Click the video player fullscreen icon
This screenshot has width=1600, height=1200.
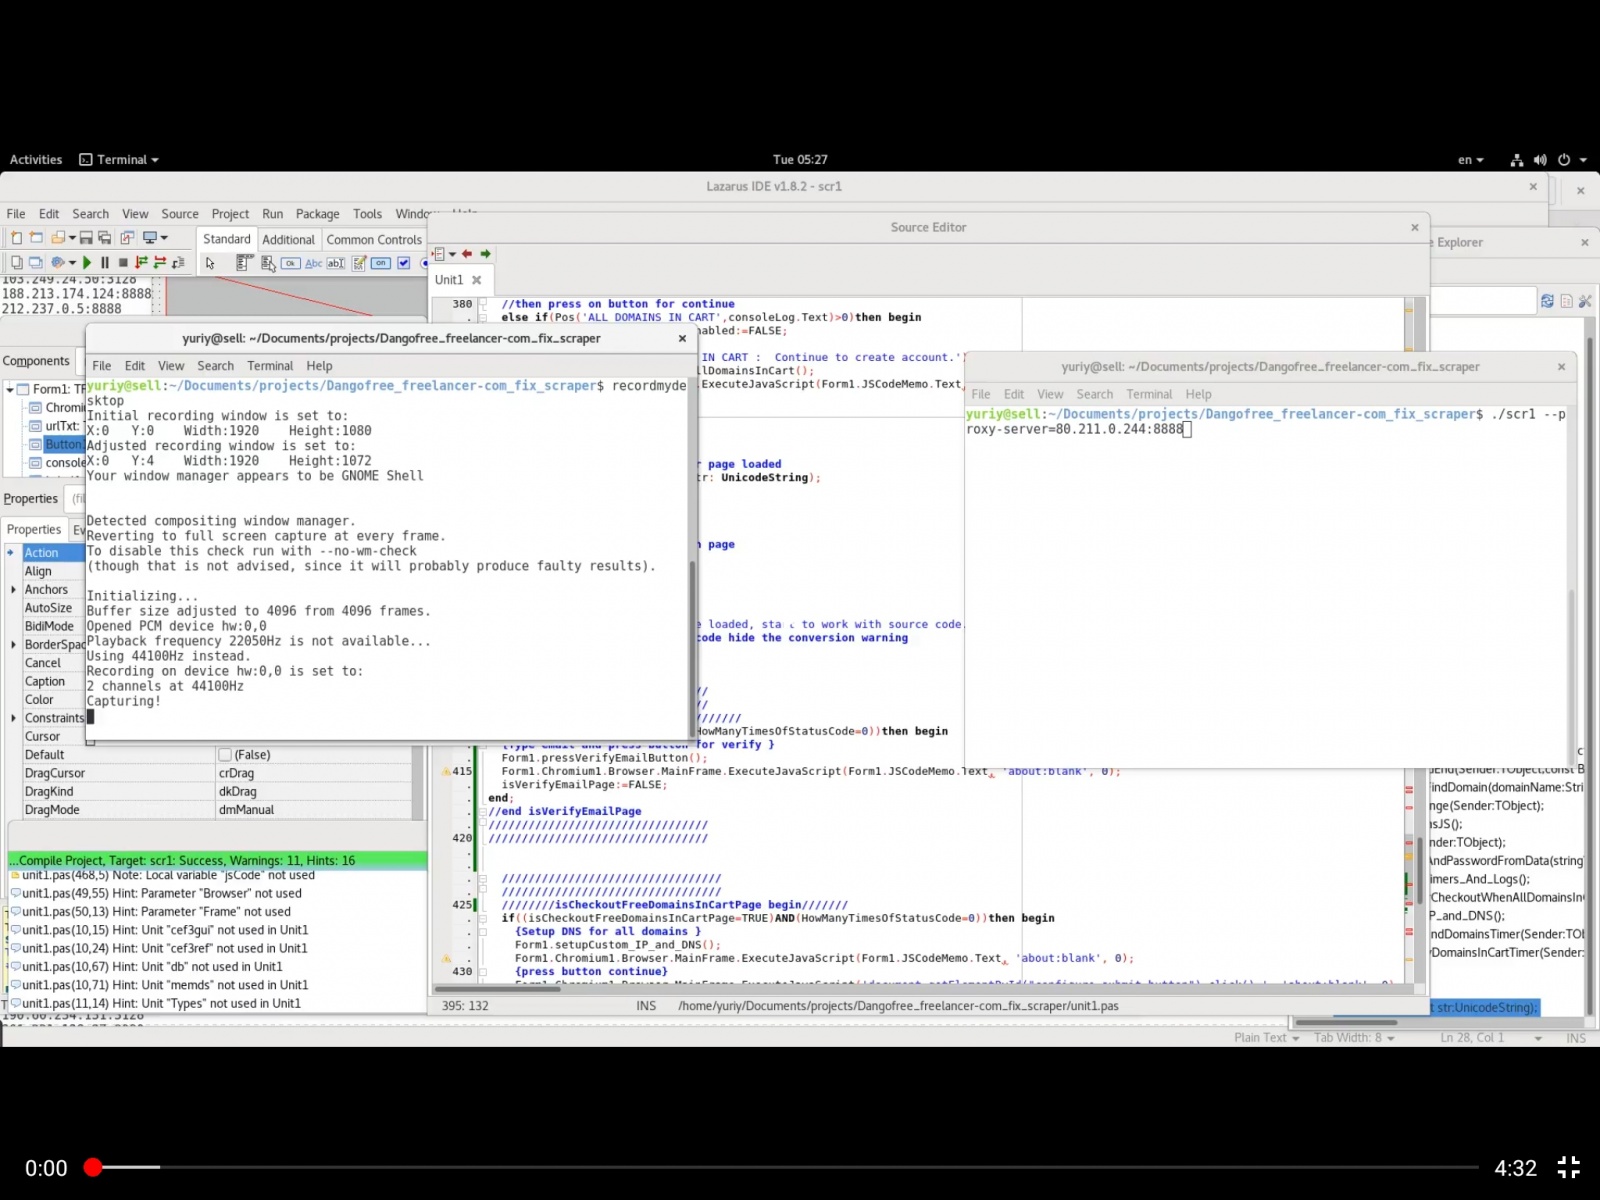(x=1568, y=1167)
